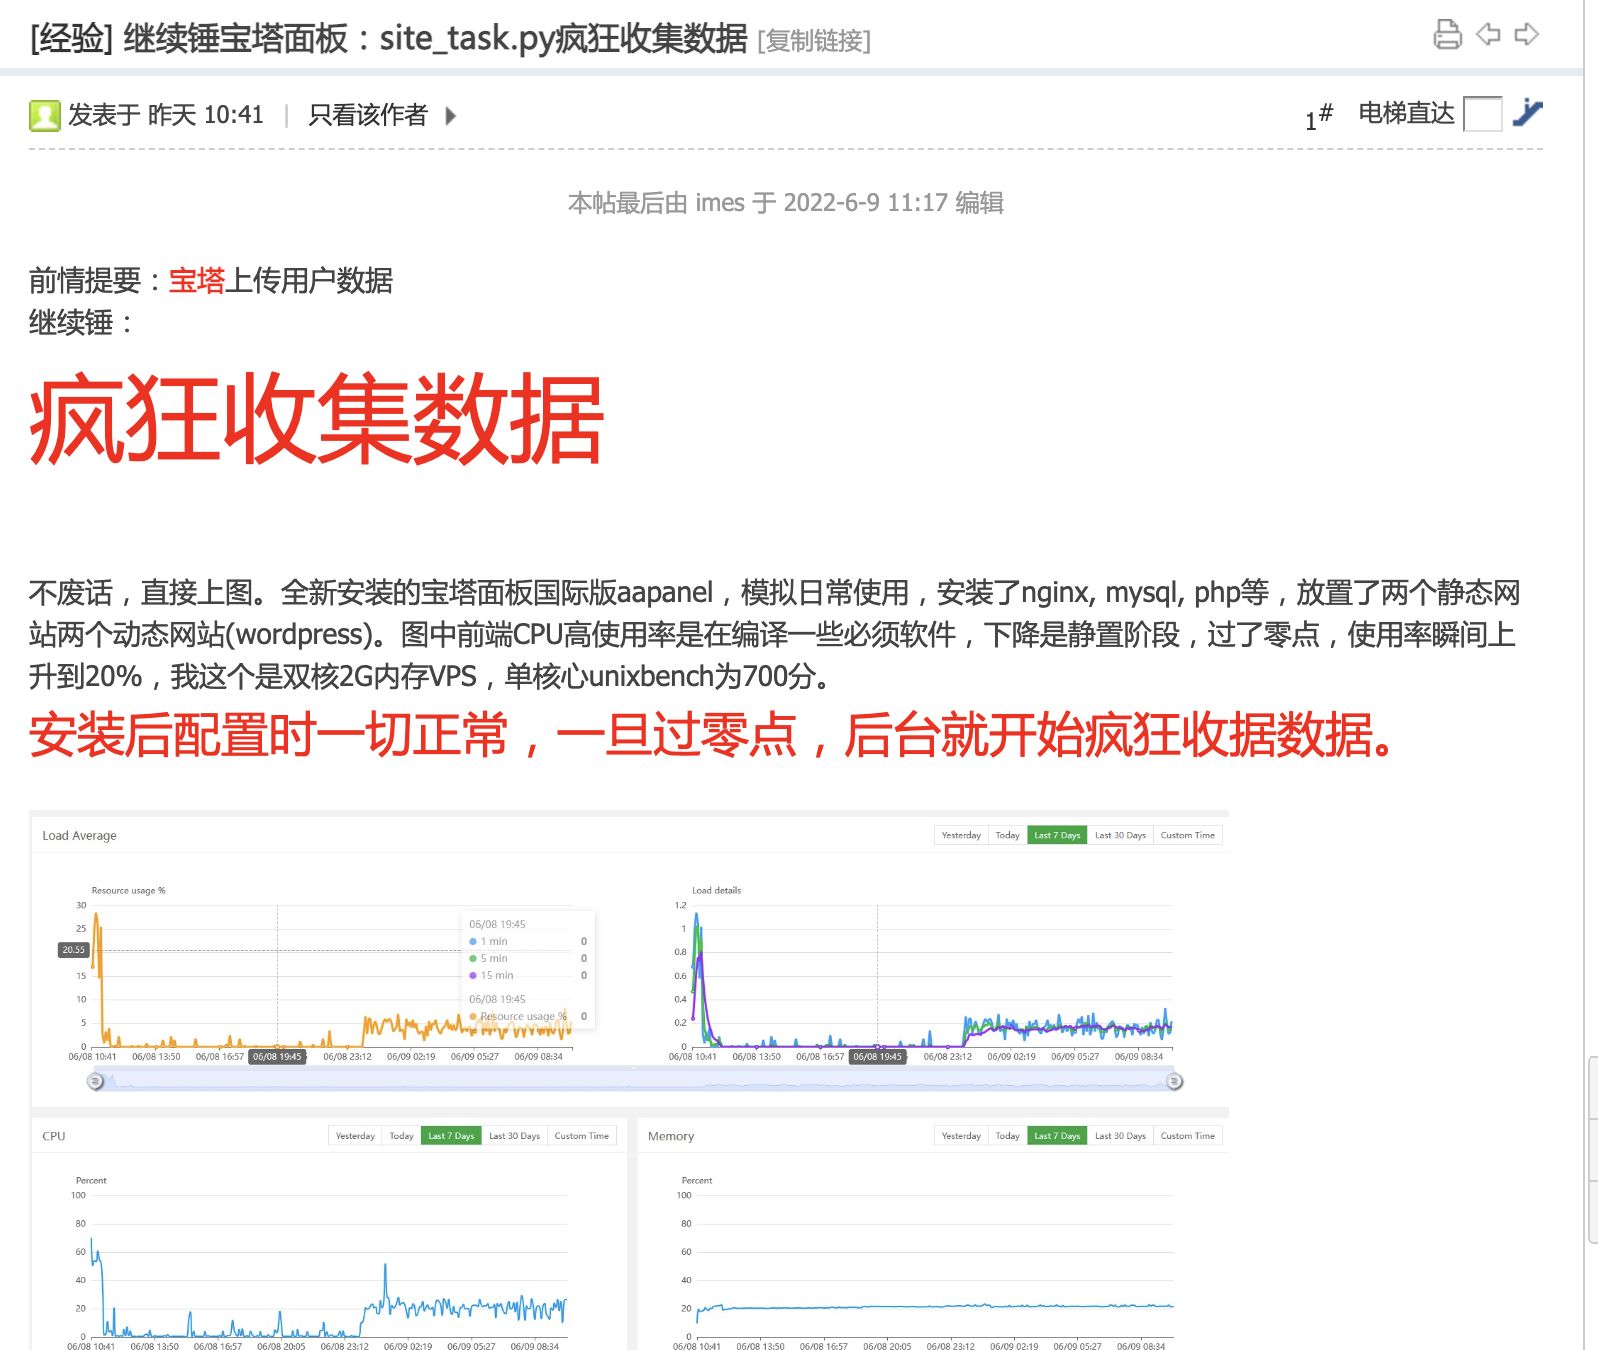Screen dimensions: 1598x1350
Task: Click the elevator jump icon
Action: [x=1527, y=112]
